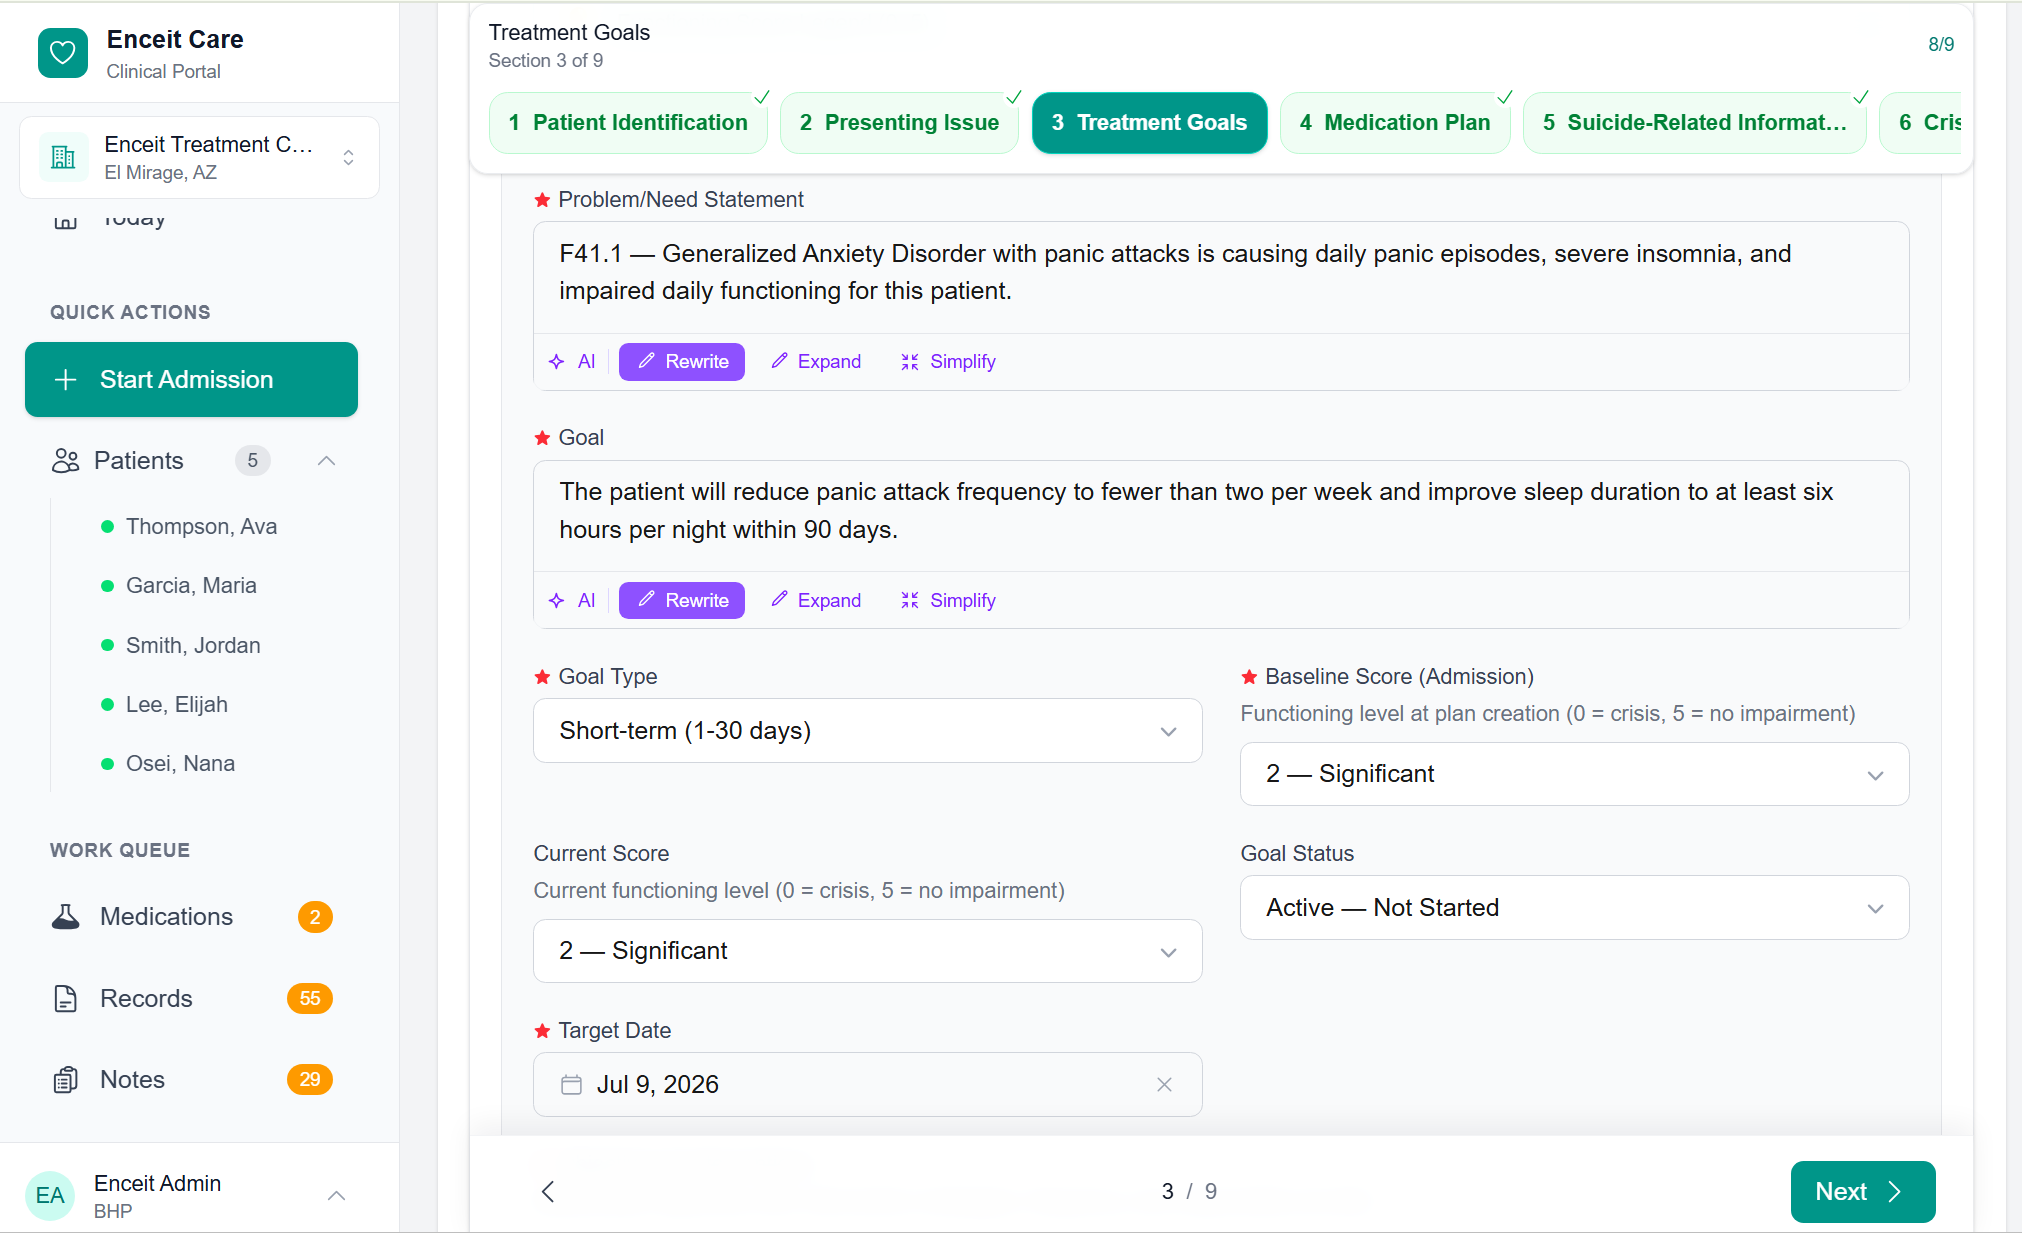Click the Next button

pyautogui.click(x=1863, y=1191)
